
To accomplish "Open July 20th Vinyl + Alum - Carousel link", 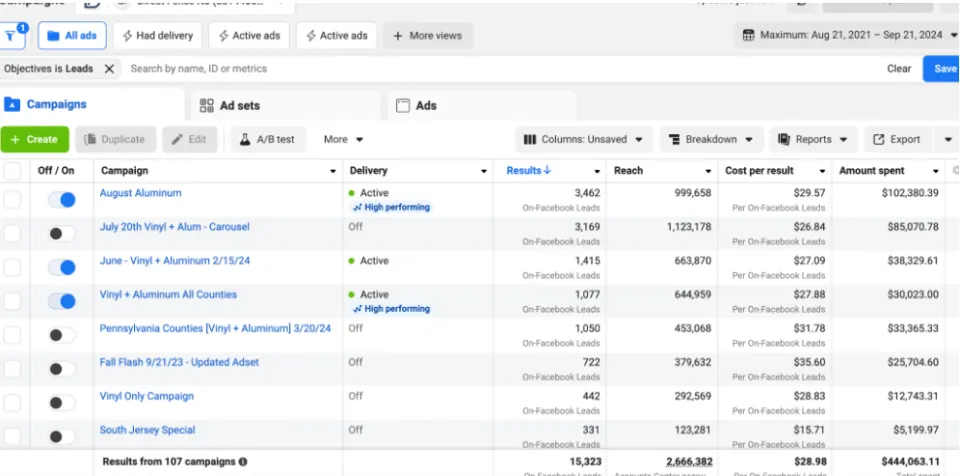I will [x=174, y=227].
